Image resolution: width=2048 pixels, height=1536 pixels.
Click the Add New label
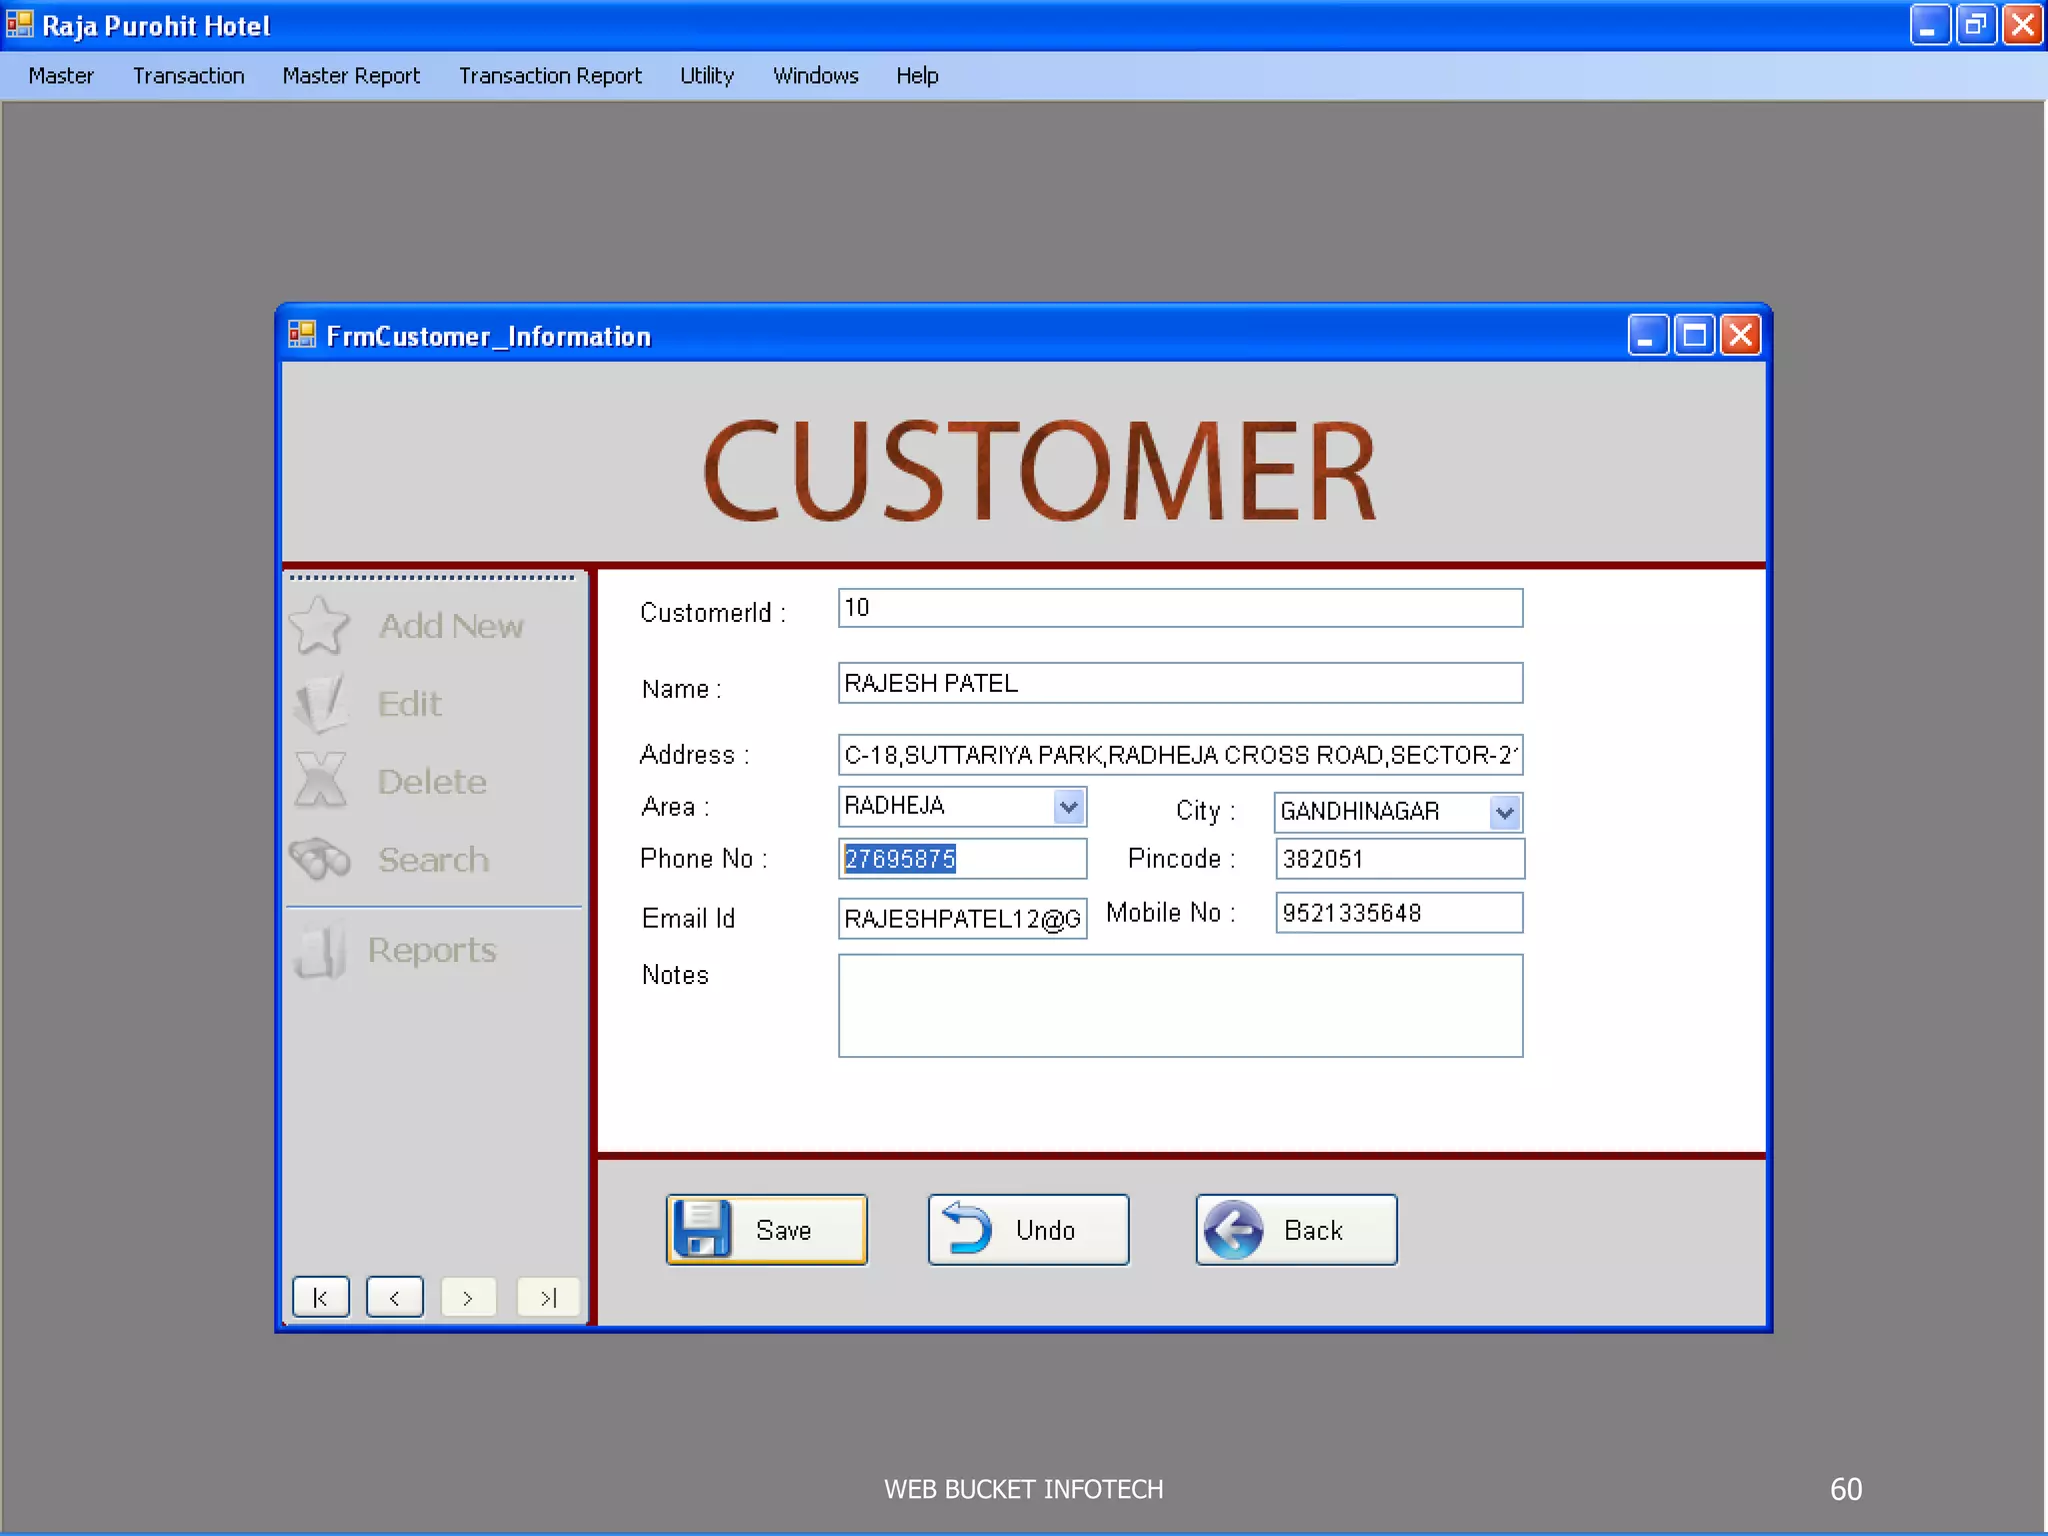pyautogui.click(x=451, y=626)
